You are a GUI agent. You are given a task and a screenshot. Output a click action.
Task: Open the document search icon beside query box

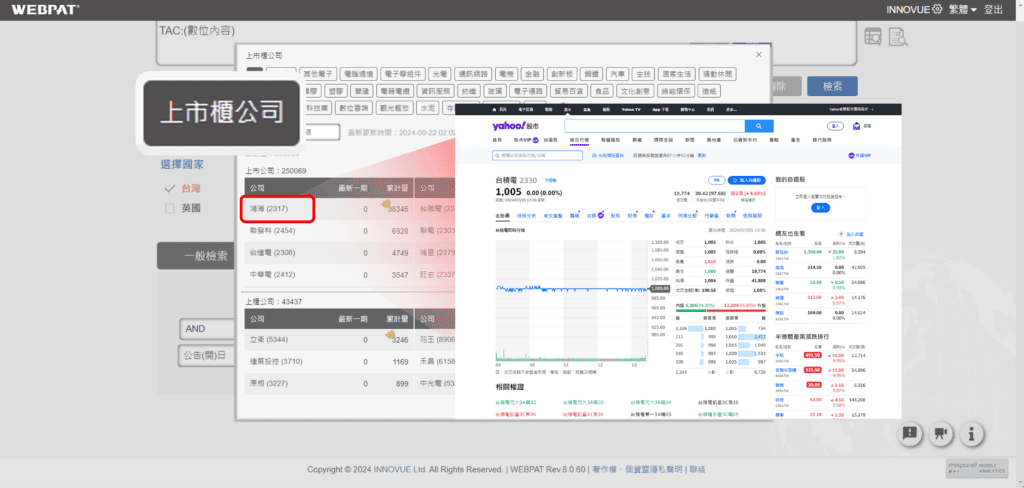(x=897, y=37)
